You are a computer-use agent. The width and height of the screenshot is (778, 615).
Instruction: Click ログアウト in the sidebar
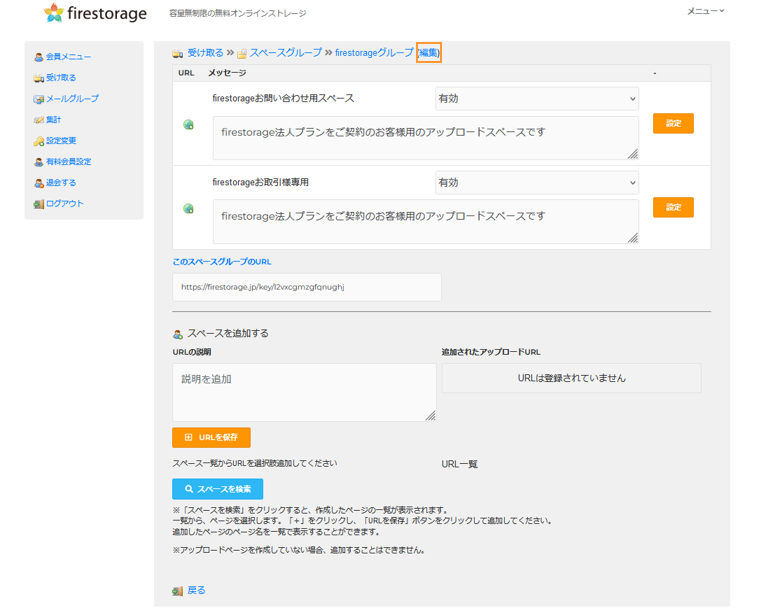pyautogui.click(x=65, y=204)
